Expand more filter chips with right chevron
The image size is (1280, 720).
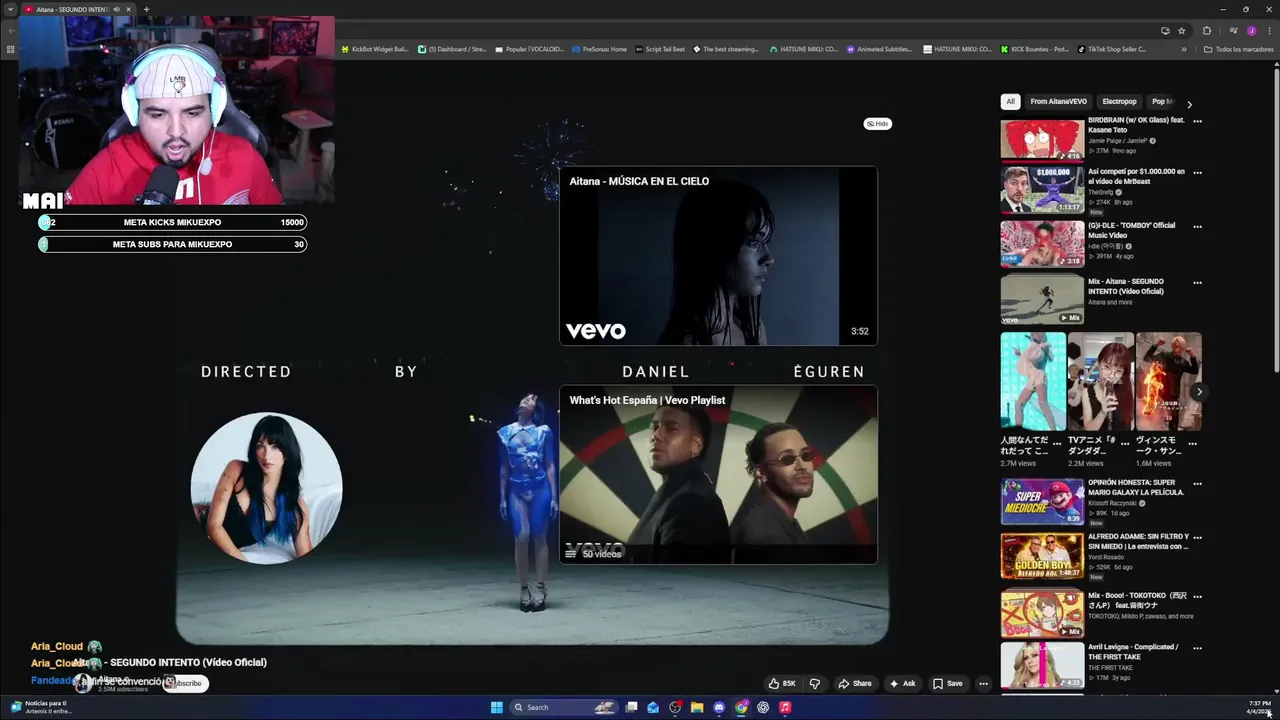pos(1189,104)
